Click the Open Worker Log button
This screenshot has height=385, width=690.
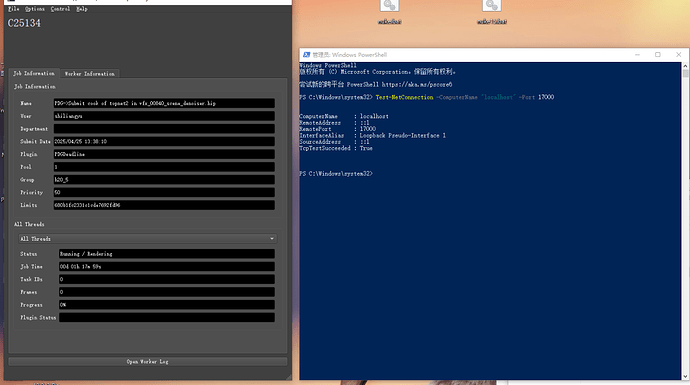[148, 362]
